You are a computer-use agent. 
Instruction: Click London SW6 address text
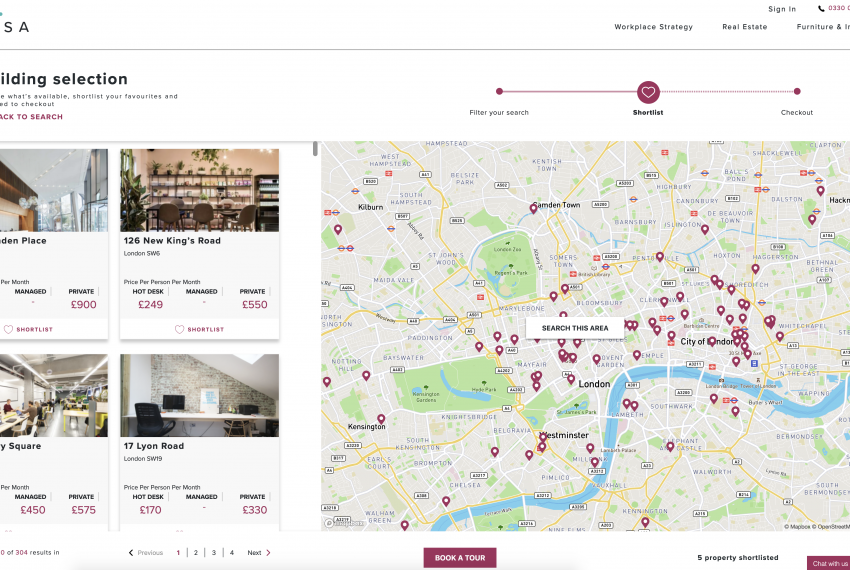coord(141,253)
